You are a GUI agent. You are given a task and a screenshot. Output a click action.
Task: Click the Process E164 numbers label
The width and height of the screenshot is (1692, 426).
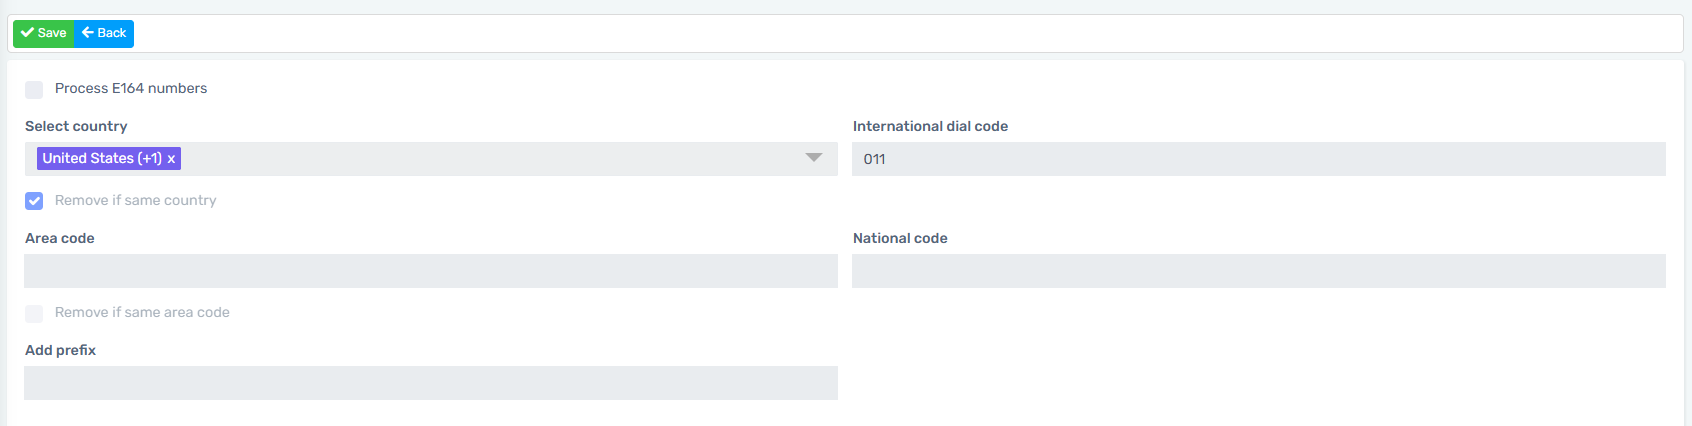pyautogui.click(x=131, y=88)
